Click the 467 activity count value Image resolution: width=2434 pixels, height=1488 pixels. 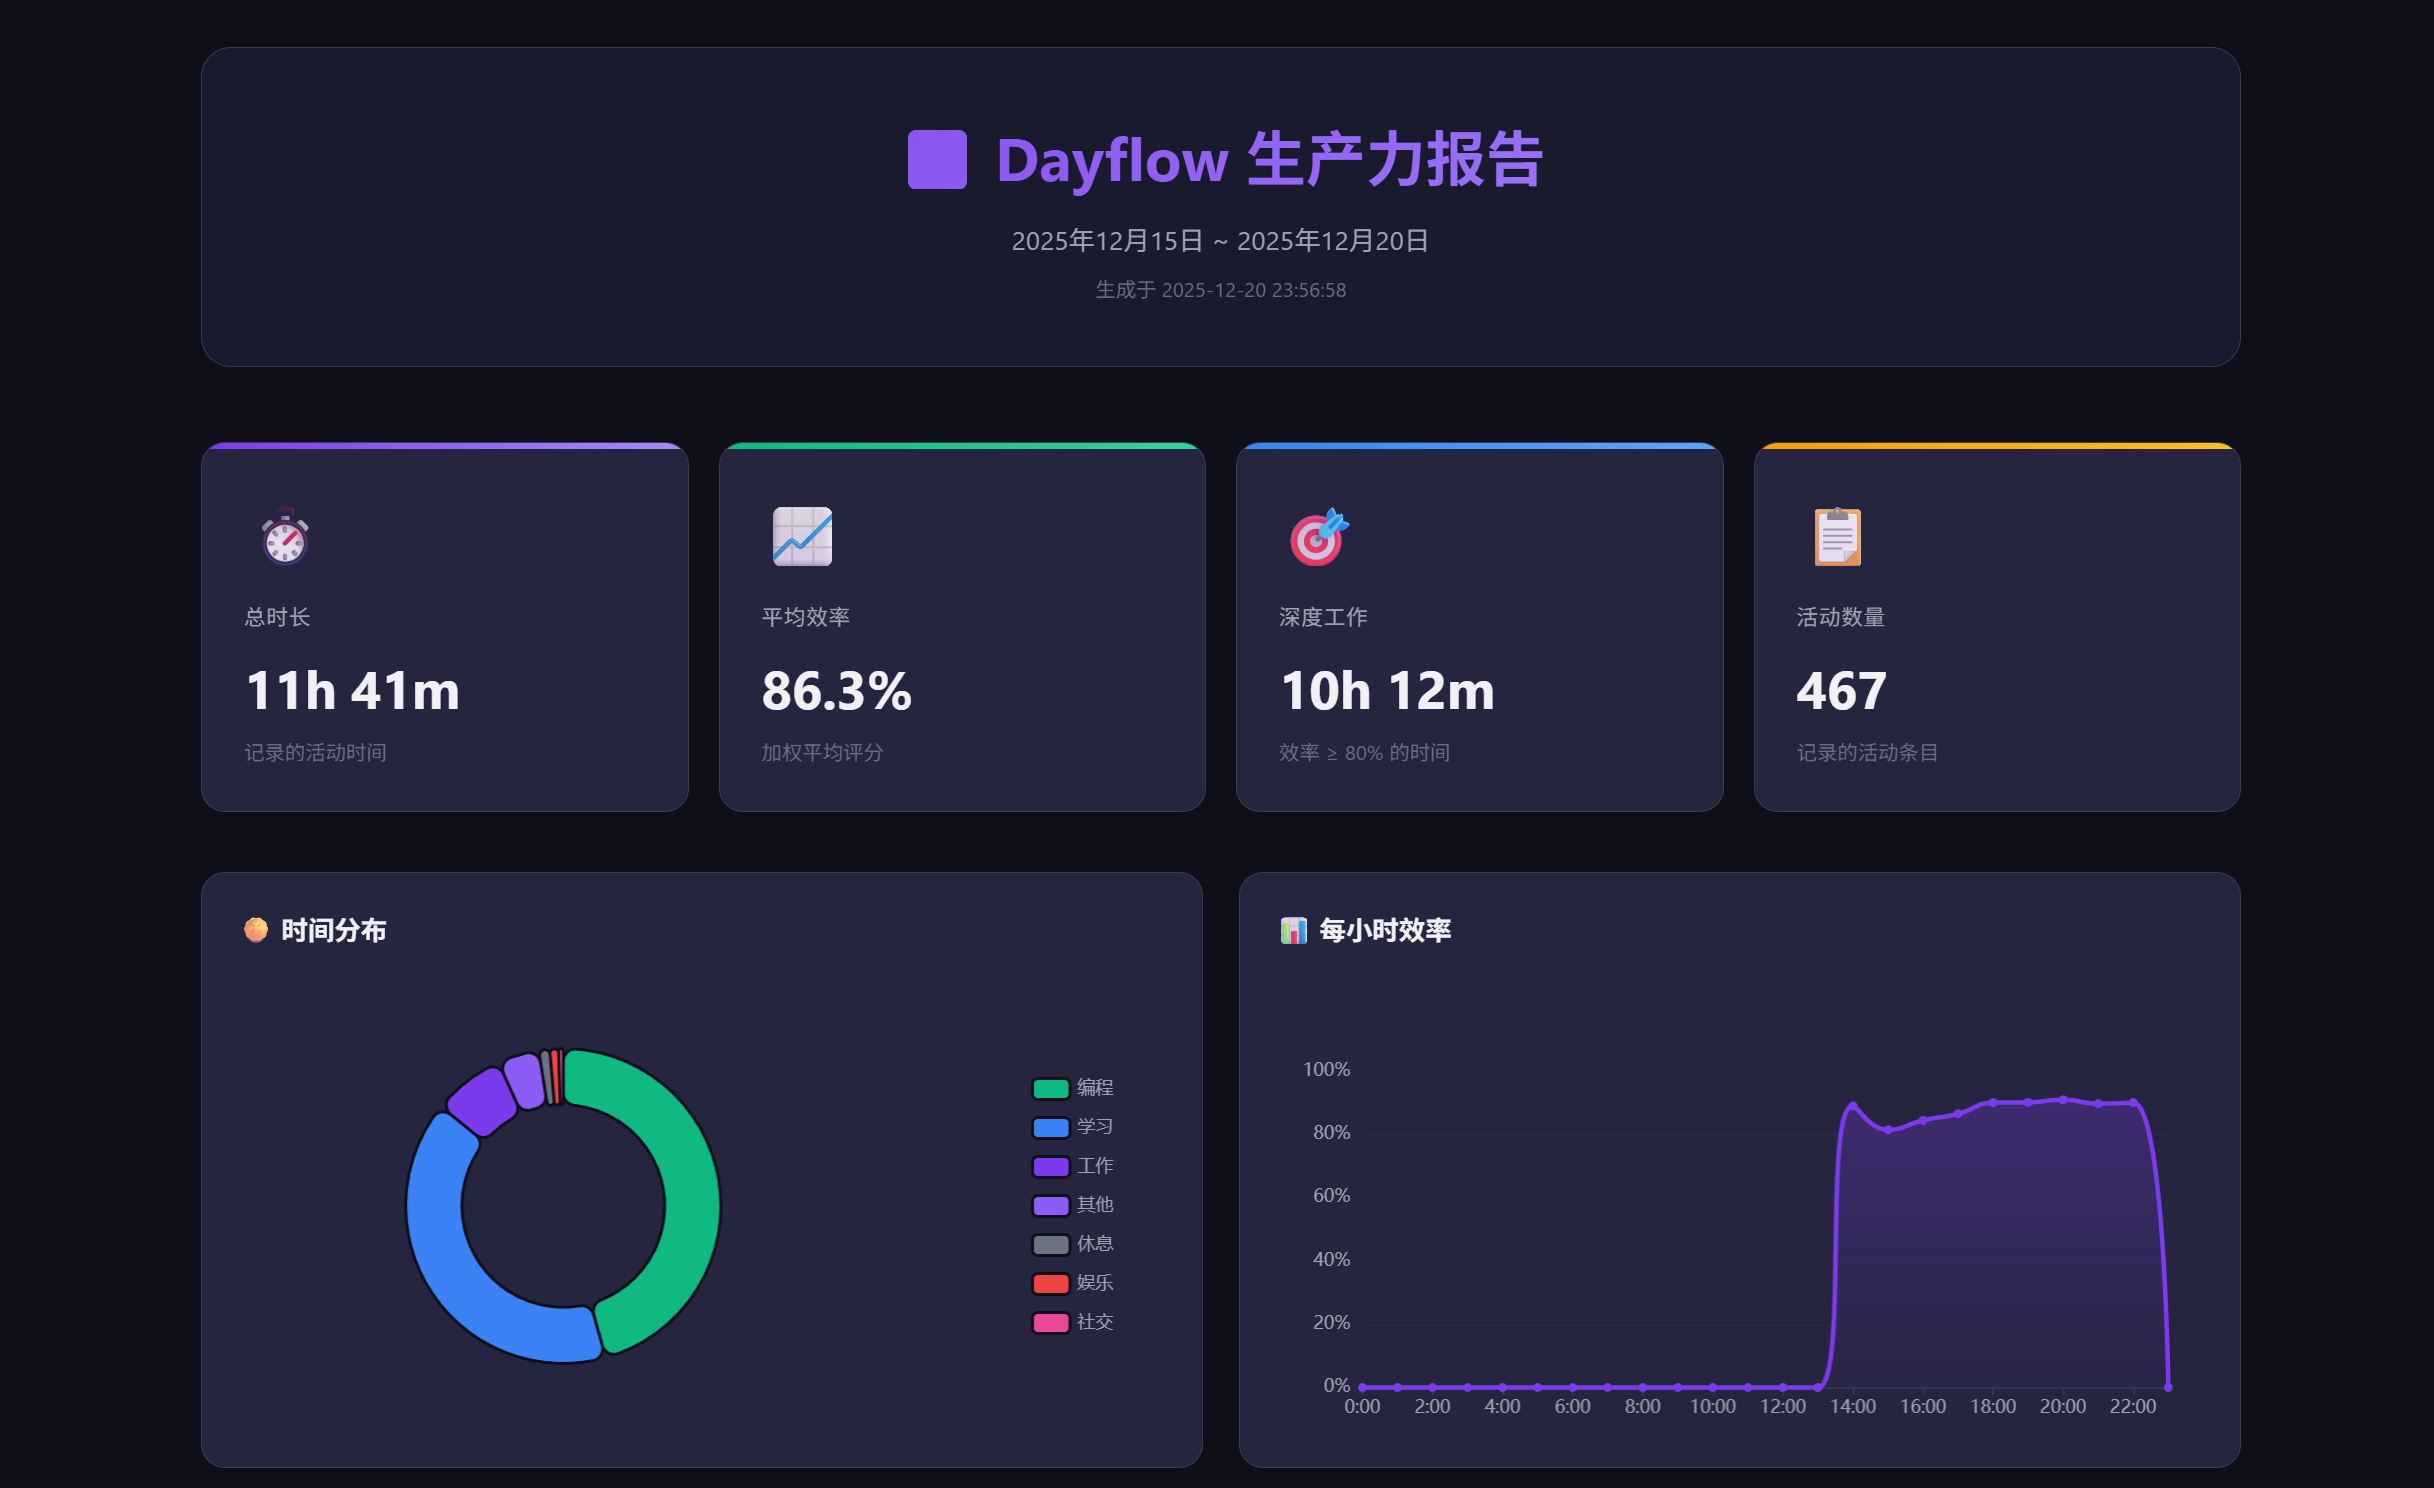tap(1841, 691)
